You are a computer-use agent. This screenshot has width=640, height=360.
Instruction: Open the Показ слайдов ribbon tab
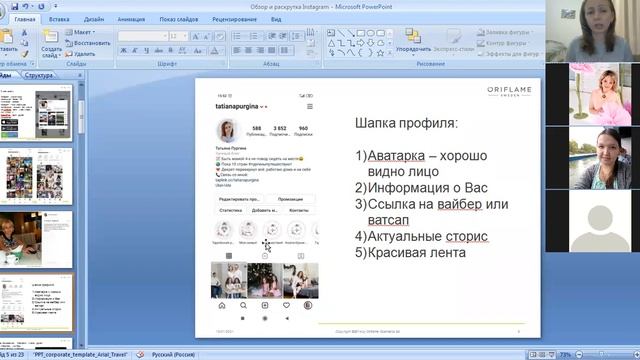pyautogui.click(x=179, y=19)
